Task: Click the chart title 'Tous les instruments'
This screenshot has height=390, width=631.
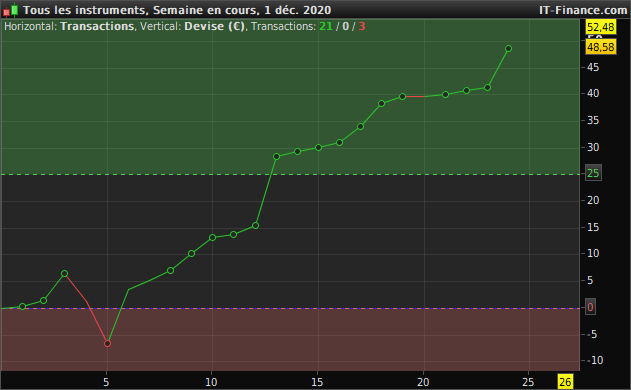Action: click(x=86, y=10)
